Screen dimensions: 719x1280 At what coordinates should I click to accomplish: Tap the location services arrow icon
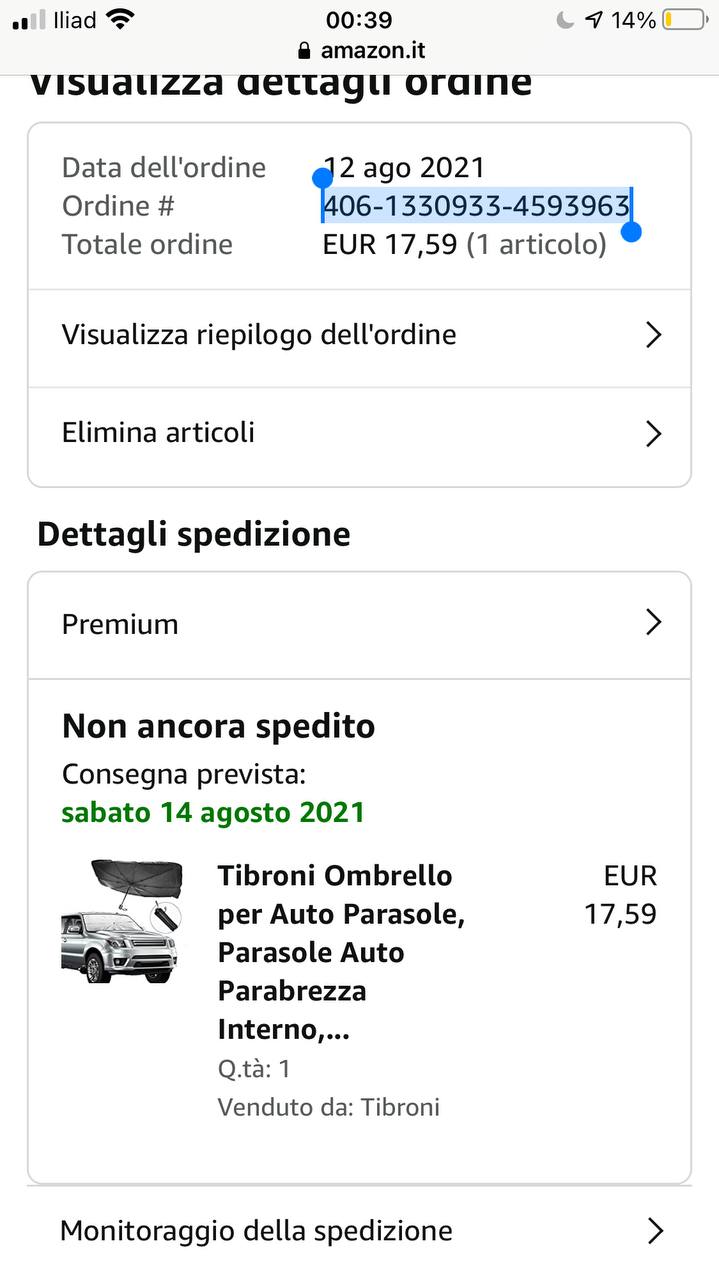coord(594,20)
